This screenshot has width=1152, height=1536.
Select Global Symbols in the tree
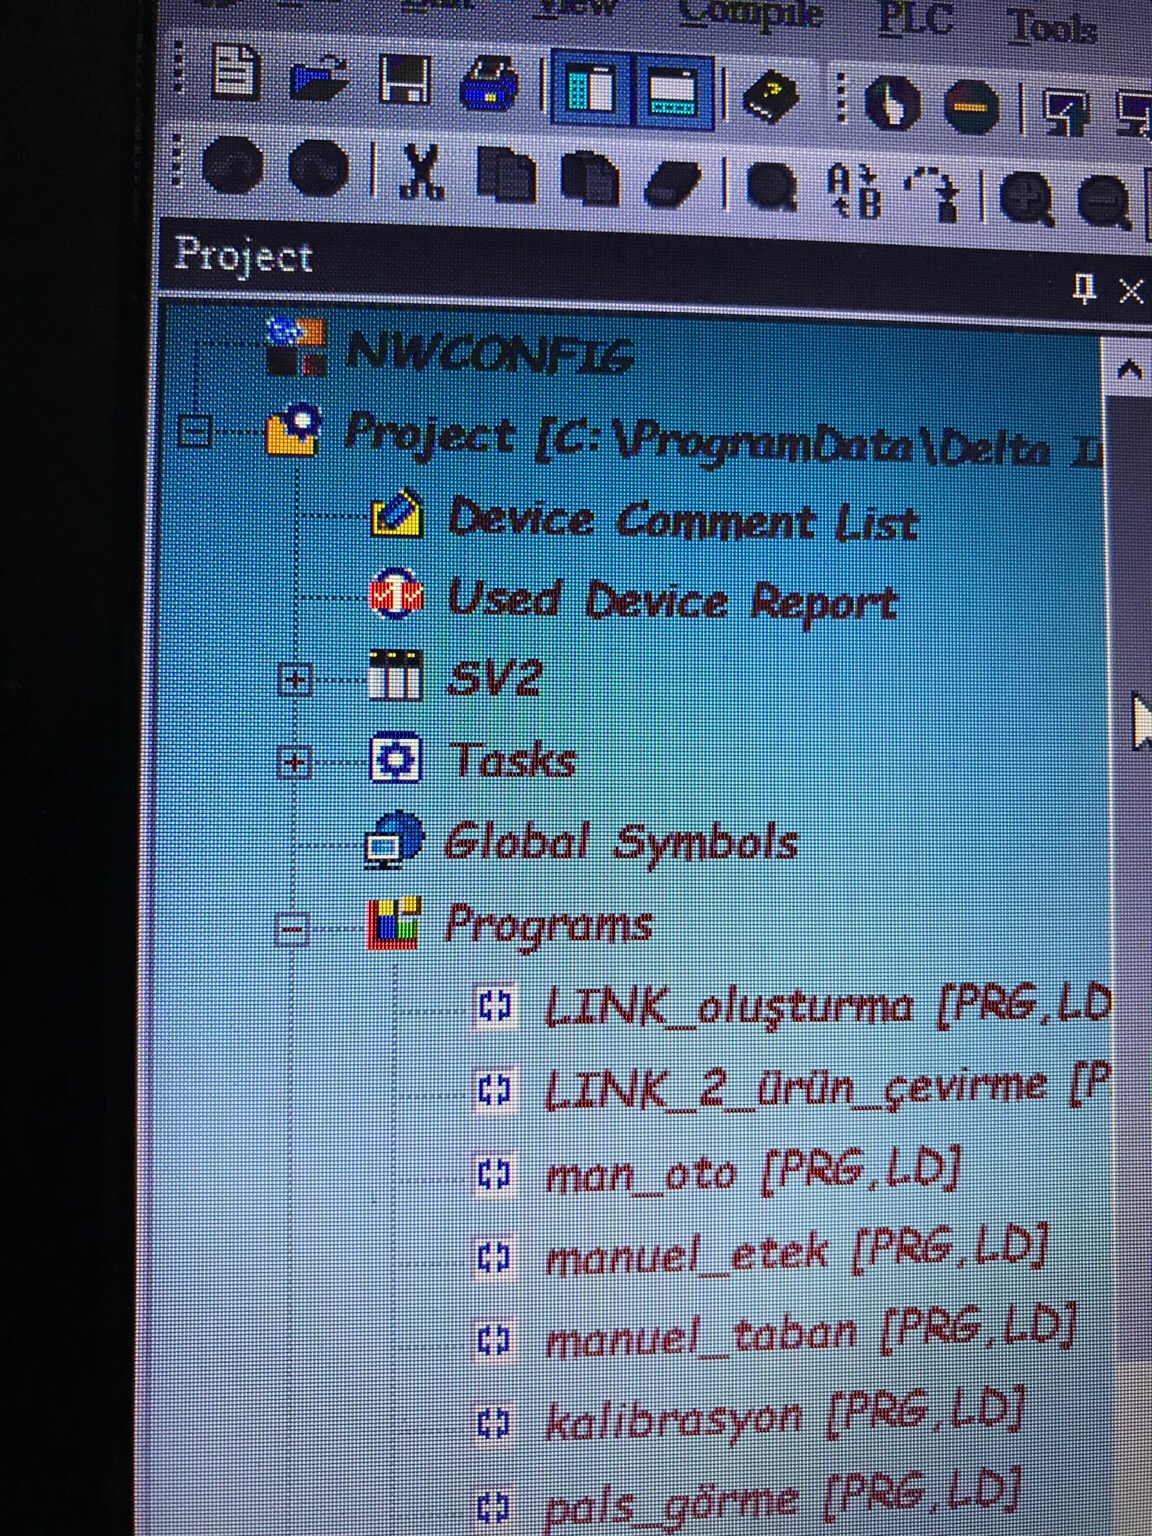621,842
